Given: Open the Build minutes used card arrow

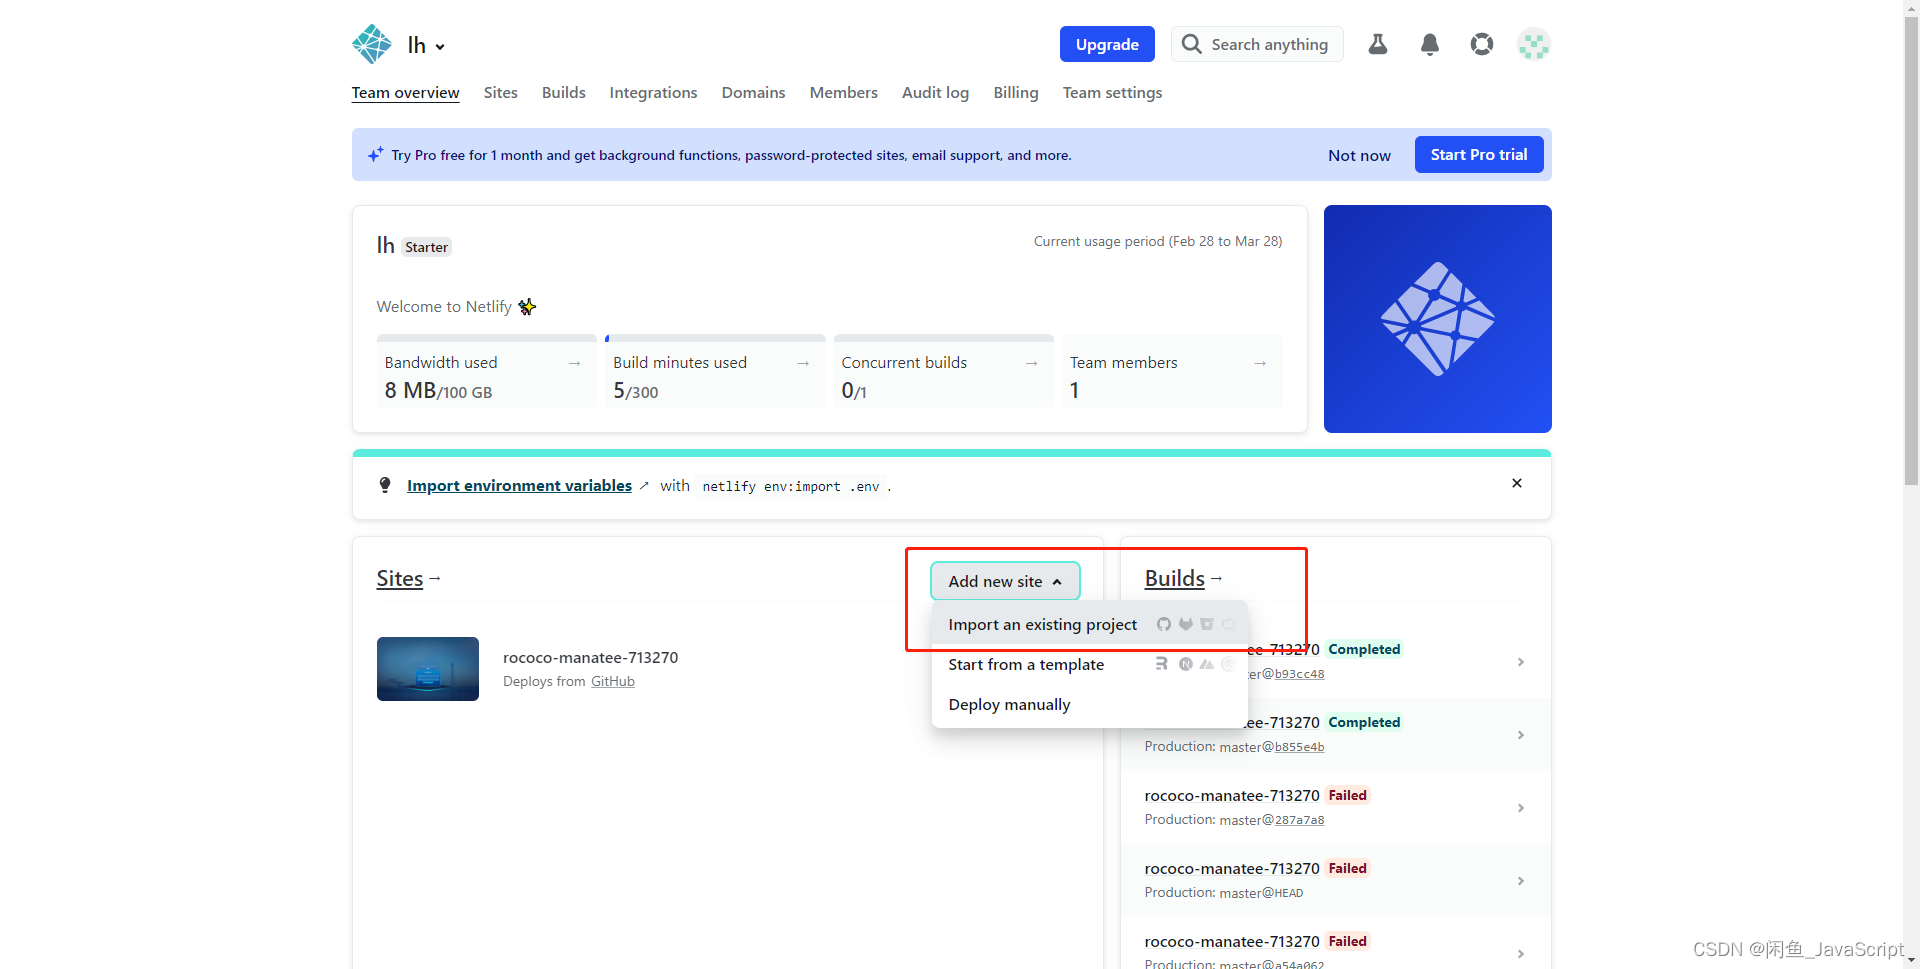Looking at the screenshot, I should pos(803,363).
